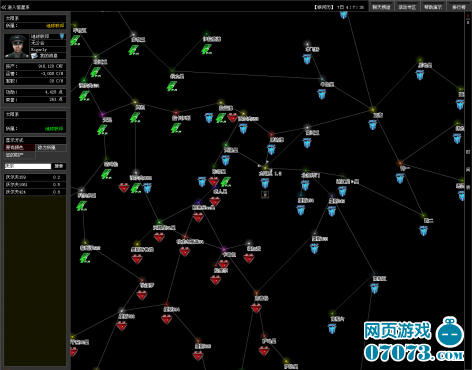Image resolution: width=472 pixels, height=370 pixels.
Task: Open the second of the four top-right buttons
Action: (407, 7)
